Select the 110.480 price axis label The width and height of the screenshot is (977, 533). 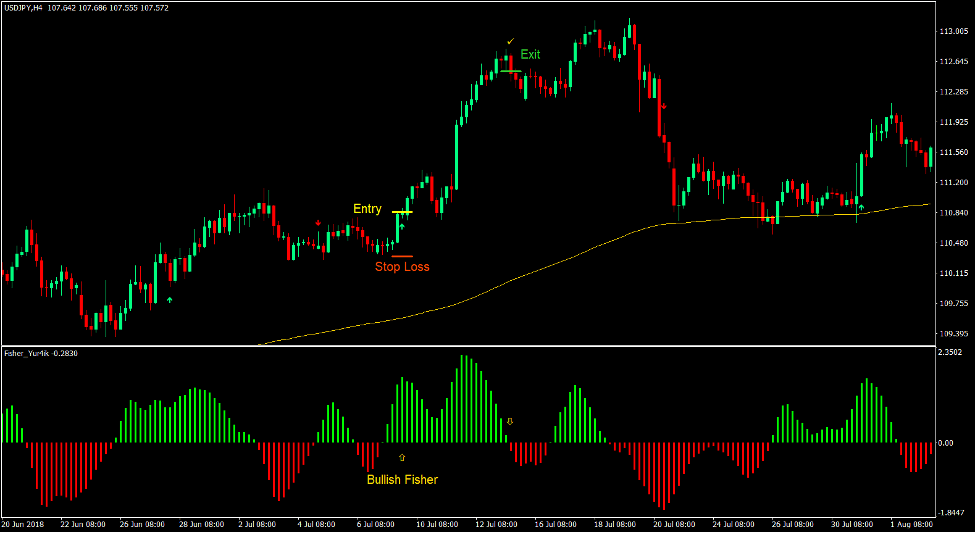953,243
